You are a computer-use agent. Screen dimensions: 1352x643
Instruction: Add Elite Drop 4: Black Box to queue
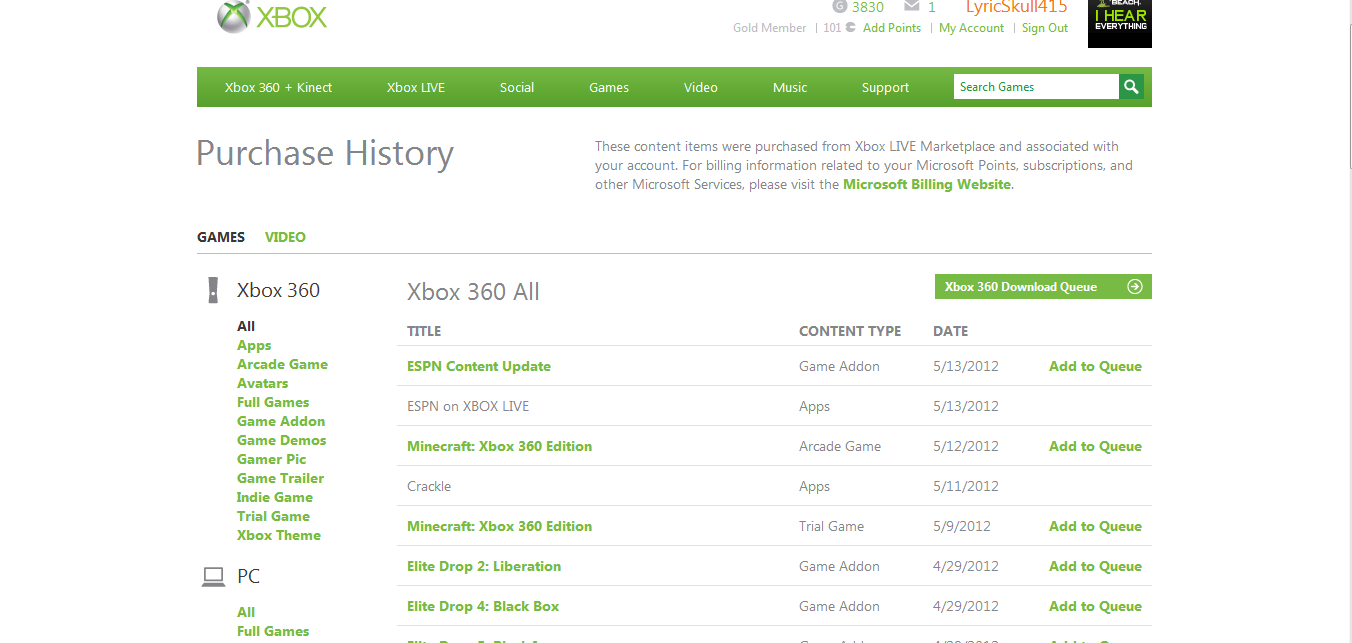click(x=1095, y=606)
